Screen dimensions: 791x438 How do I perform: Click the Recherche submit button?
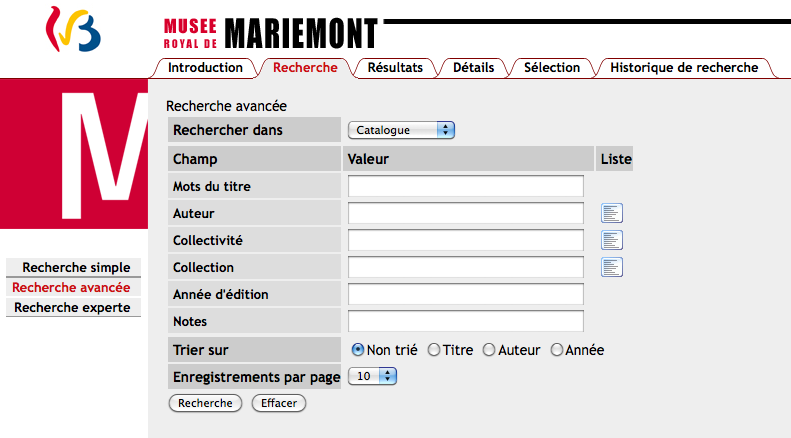(205, 403)
